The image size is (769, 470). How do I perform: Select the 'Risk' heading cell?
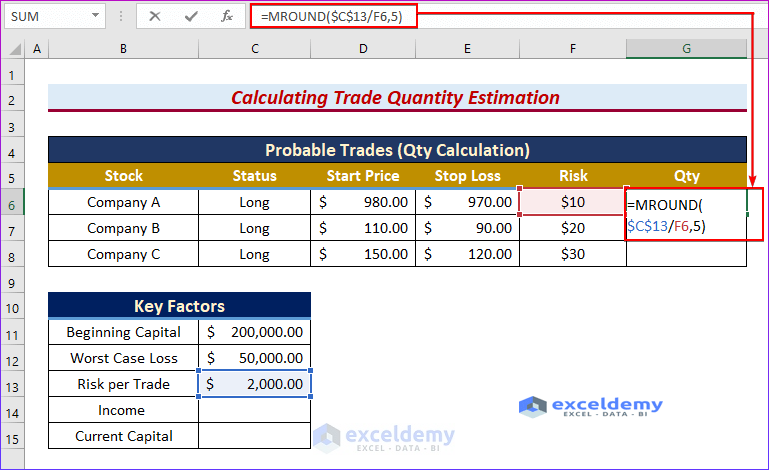click(x=573, y=176)
